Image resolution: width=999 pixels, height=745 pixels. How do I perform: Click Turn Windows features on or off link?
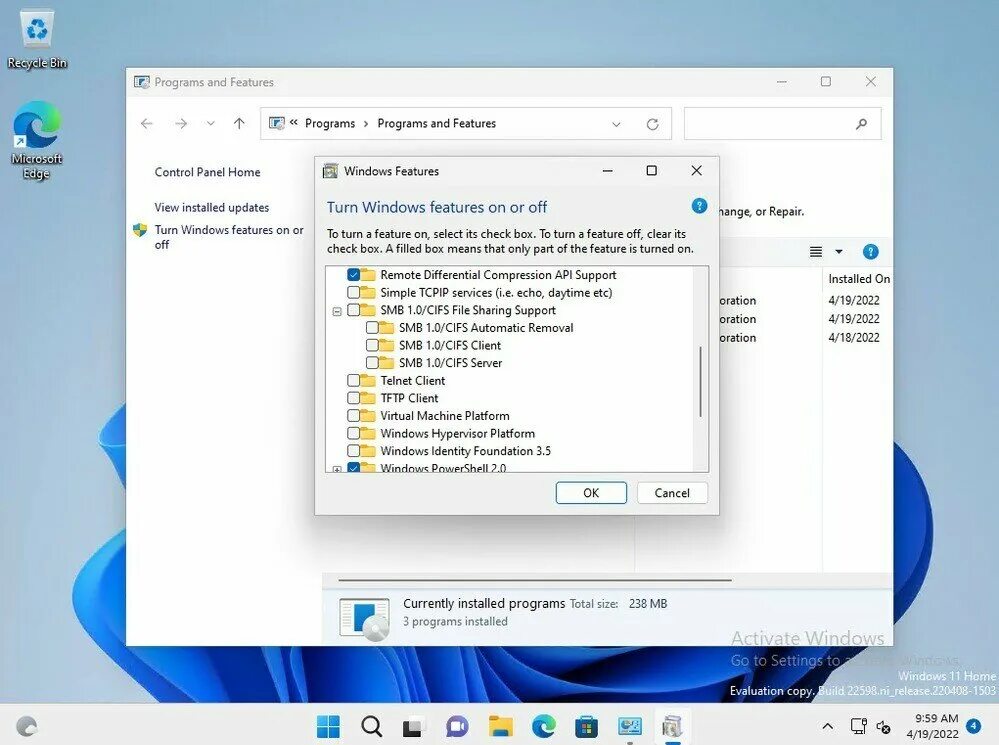click(x=229, y=237)
